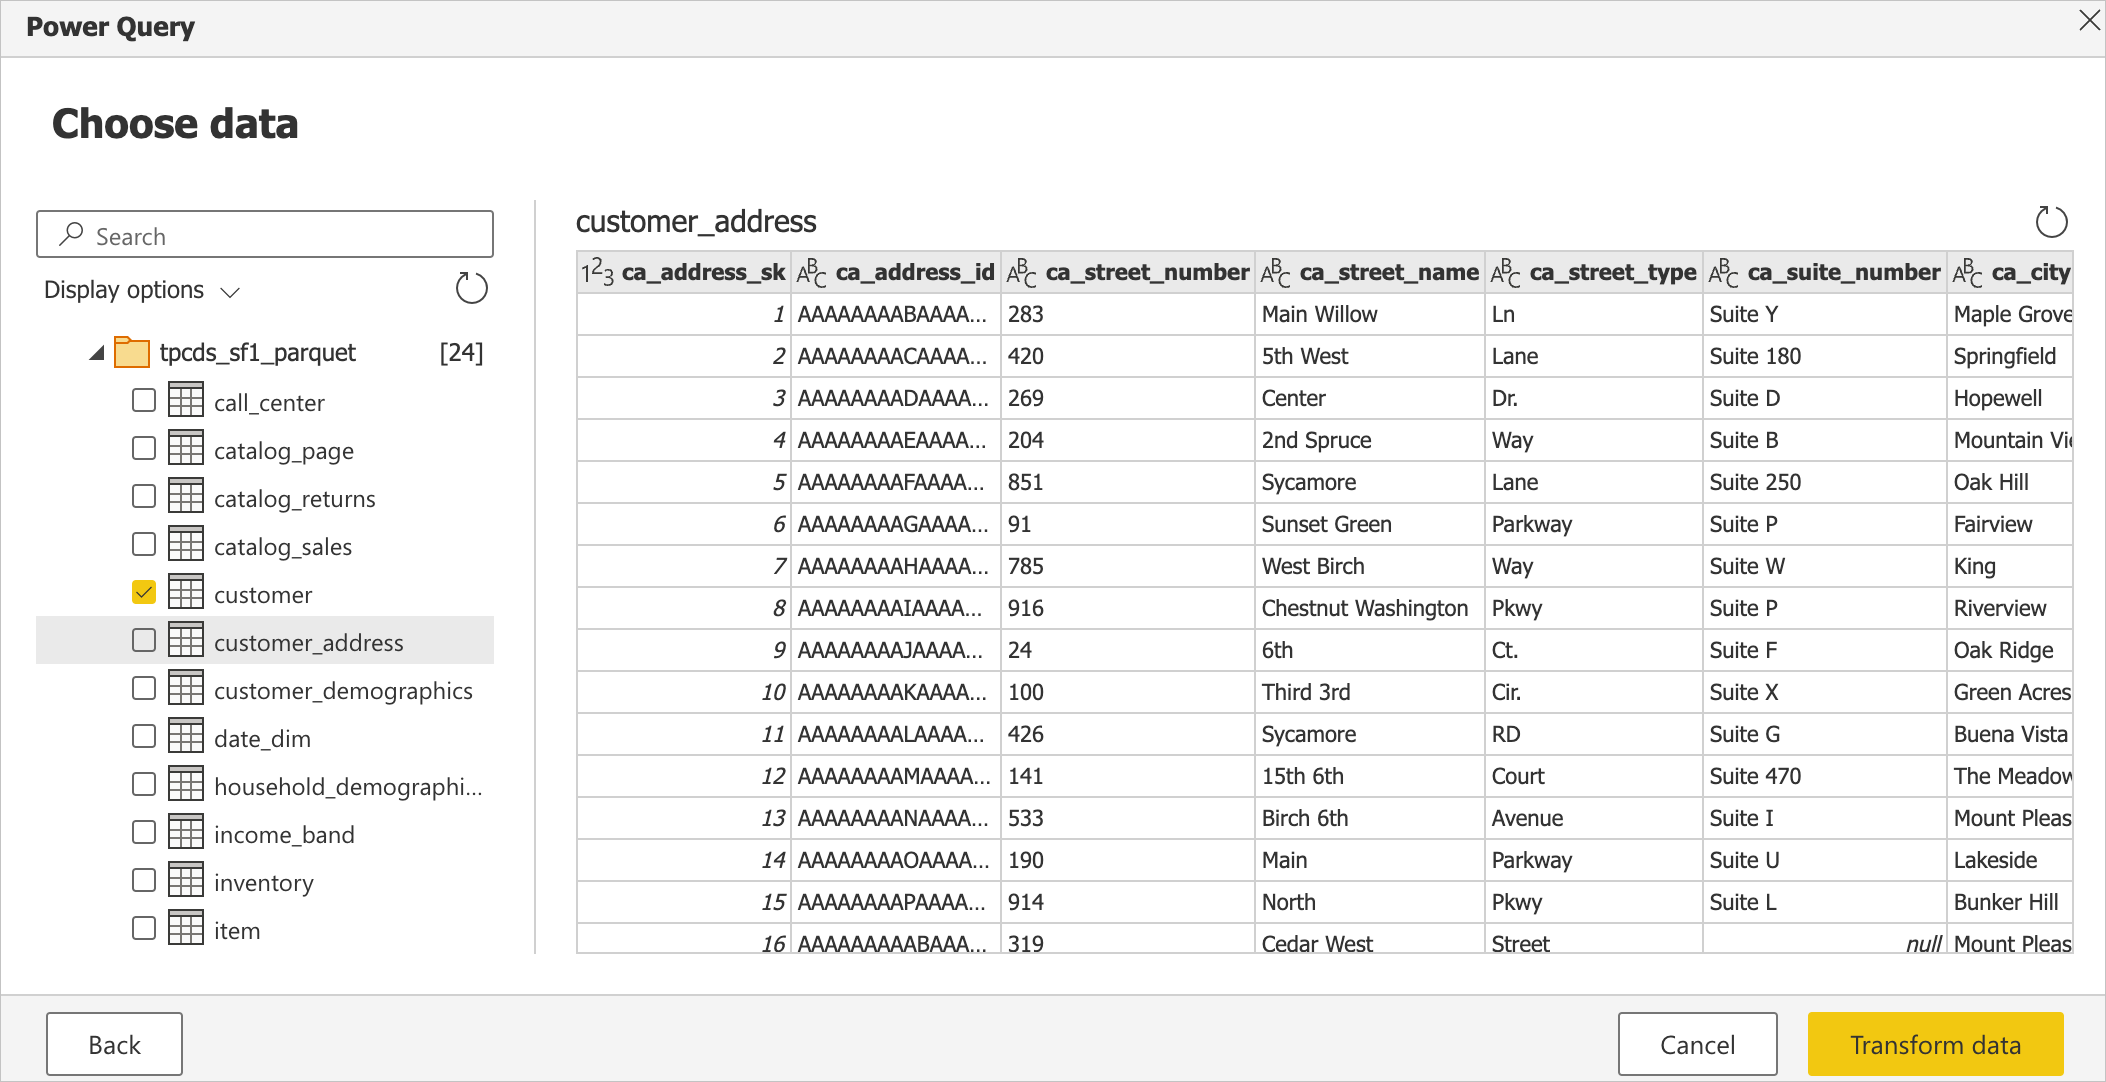Viewport: 2106px width, 1082px height.
Task: Open the Display options dropdown
Action: (x=146, y=291)
